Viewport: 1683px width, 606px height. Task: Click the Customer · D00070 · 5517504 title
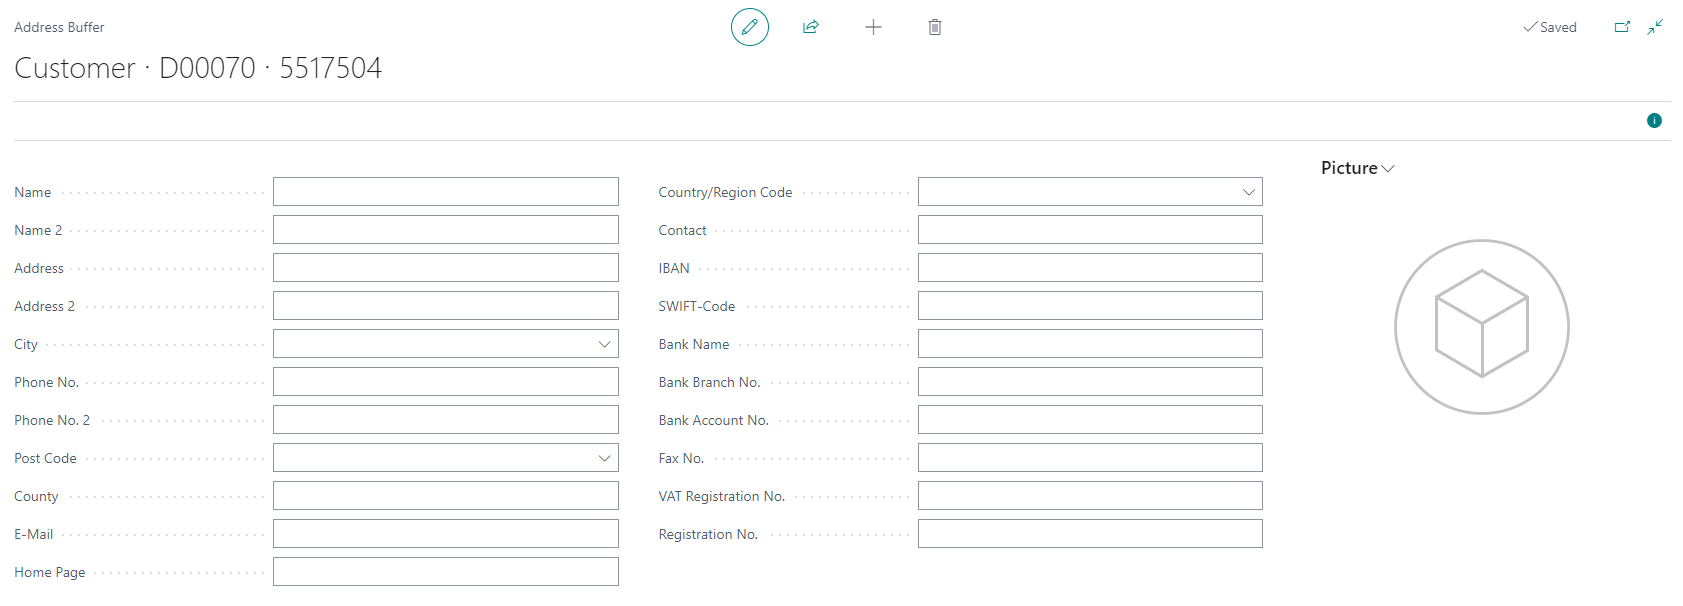(x=198, y=68)
